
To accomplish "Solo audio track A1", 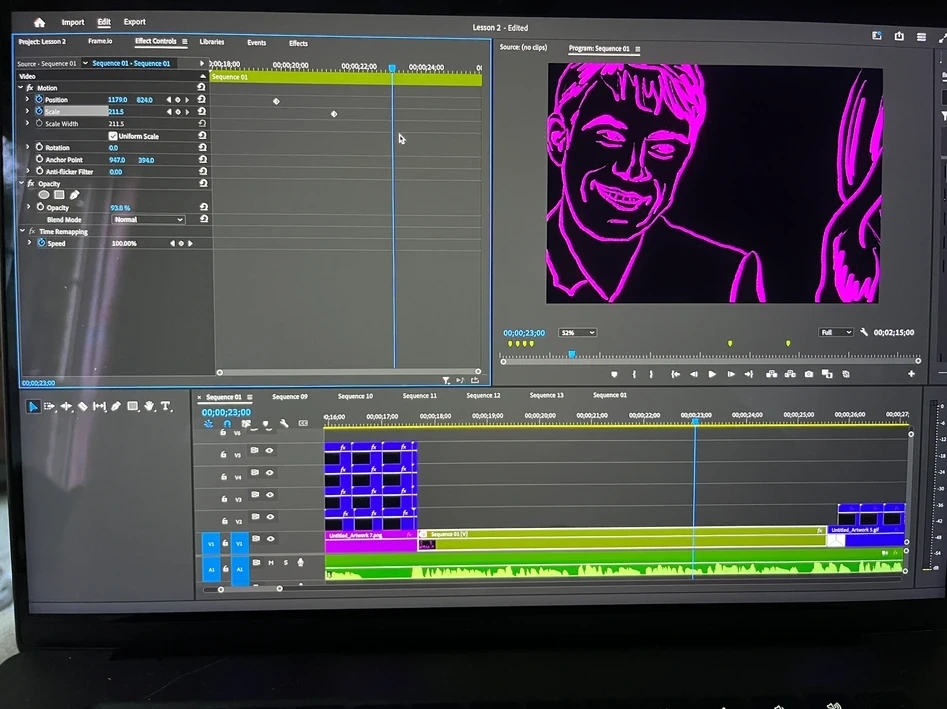I will point(286,563).
